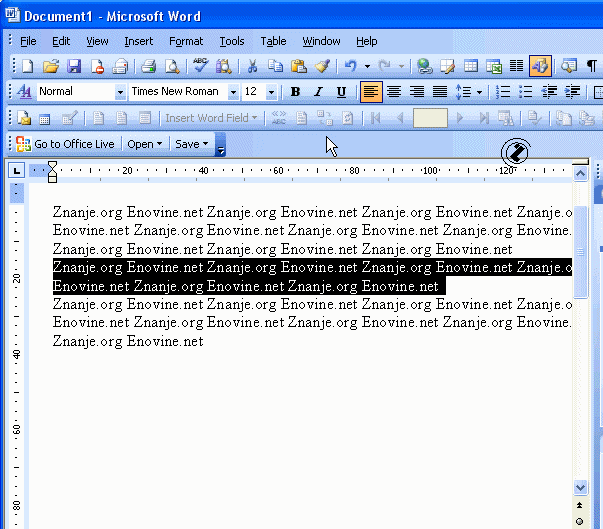The image size is (603, 529).
Task: Toggle bold formatting
Action: (295, 92)
